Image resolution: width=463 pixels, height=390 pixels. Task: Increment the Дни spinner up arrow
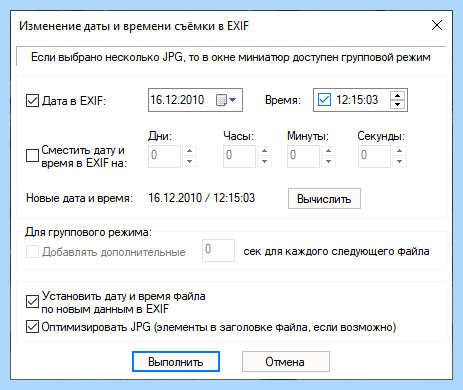click(189, 151)
